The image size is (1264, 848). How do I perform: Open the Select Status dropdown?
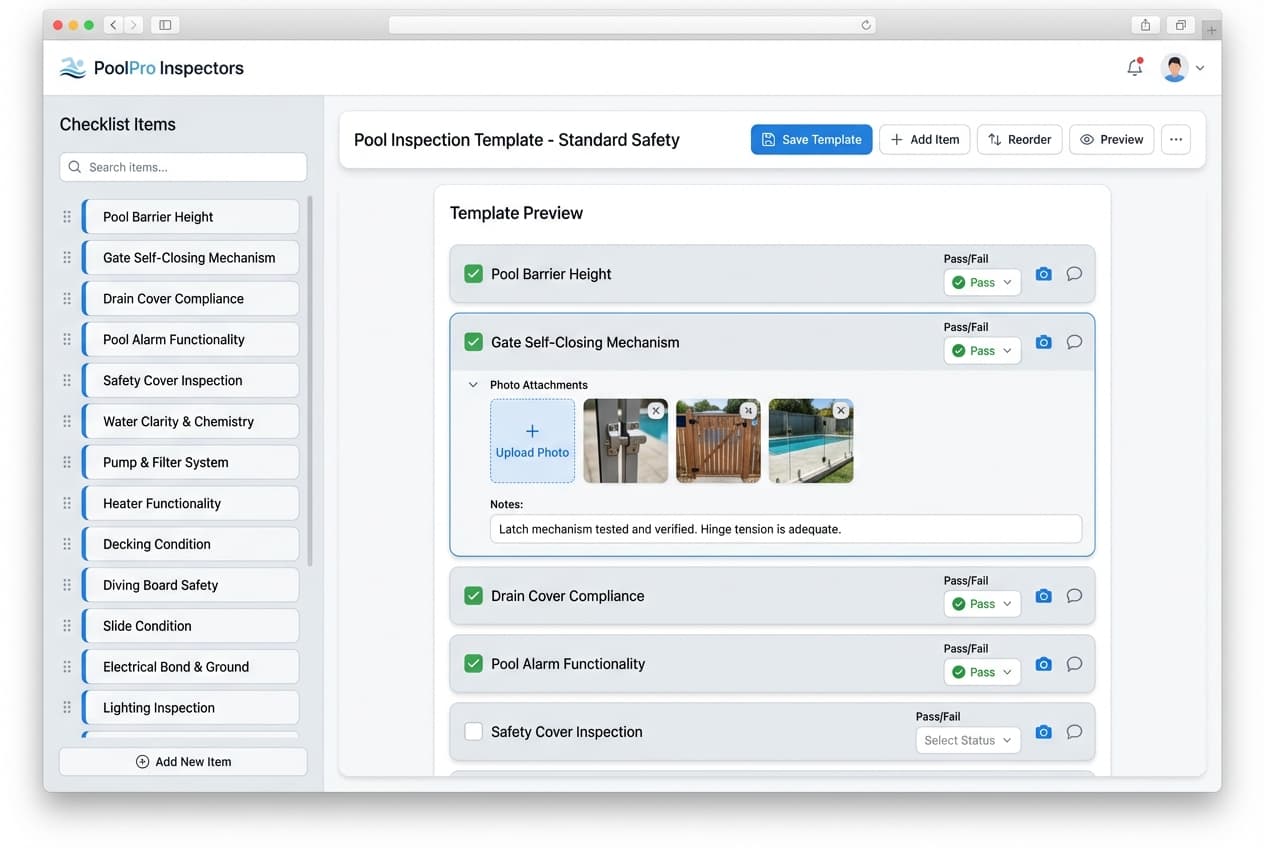967,740
